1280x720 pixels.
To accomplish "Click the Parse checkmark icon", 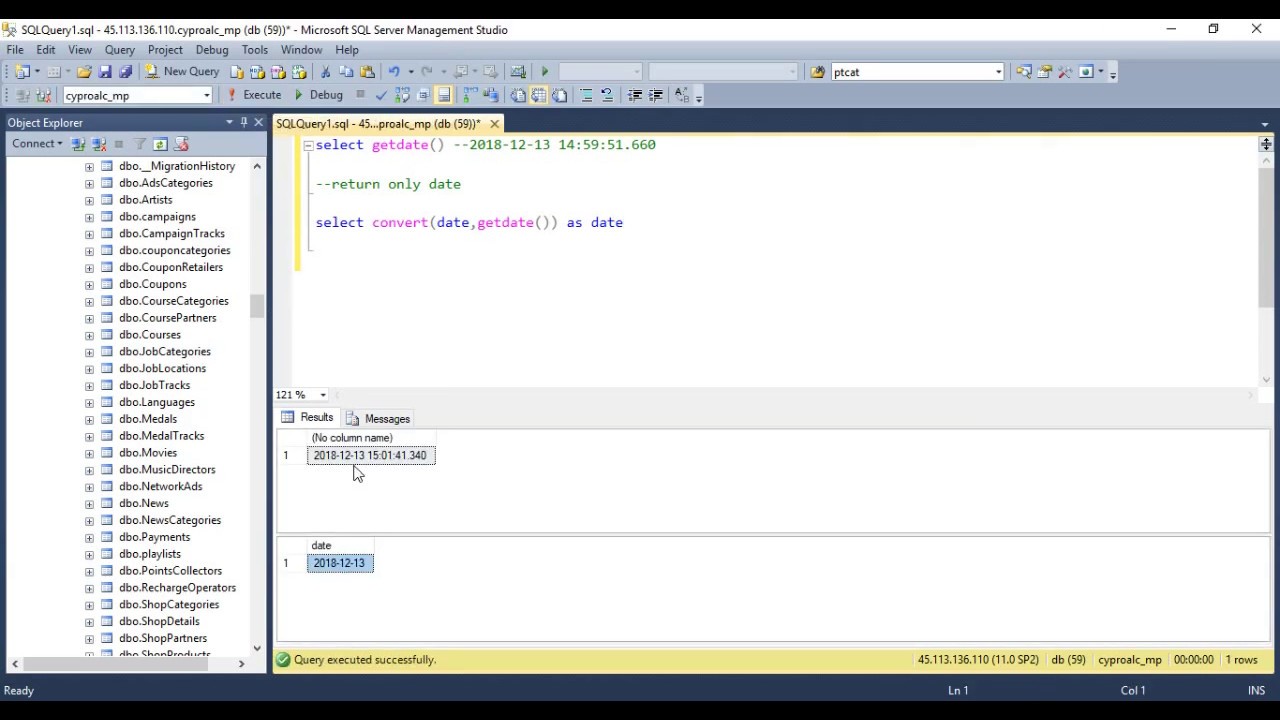I will pos(381,96).
